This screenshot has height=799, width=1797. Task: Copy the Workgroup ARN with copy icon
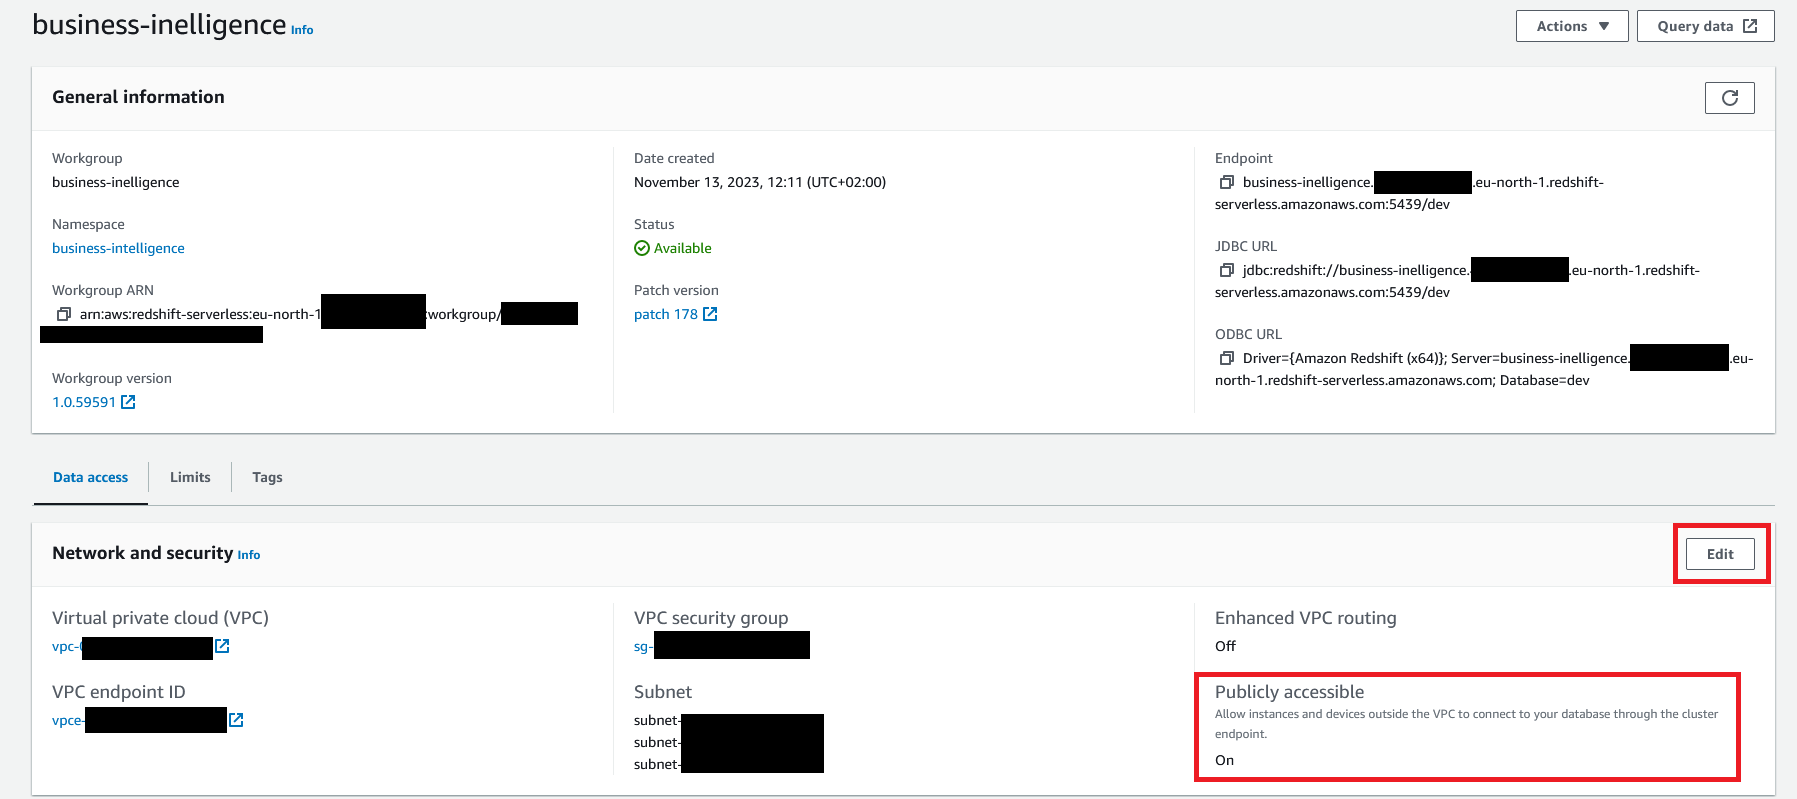tap(64, 314)
